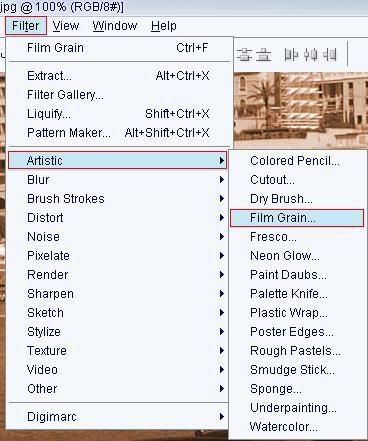
Task: Open the Help menu
Action: coord(164,26)
